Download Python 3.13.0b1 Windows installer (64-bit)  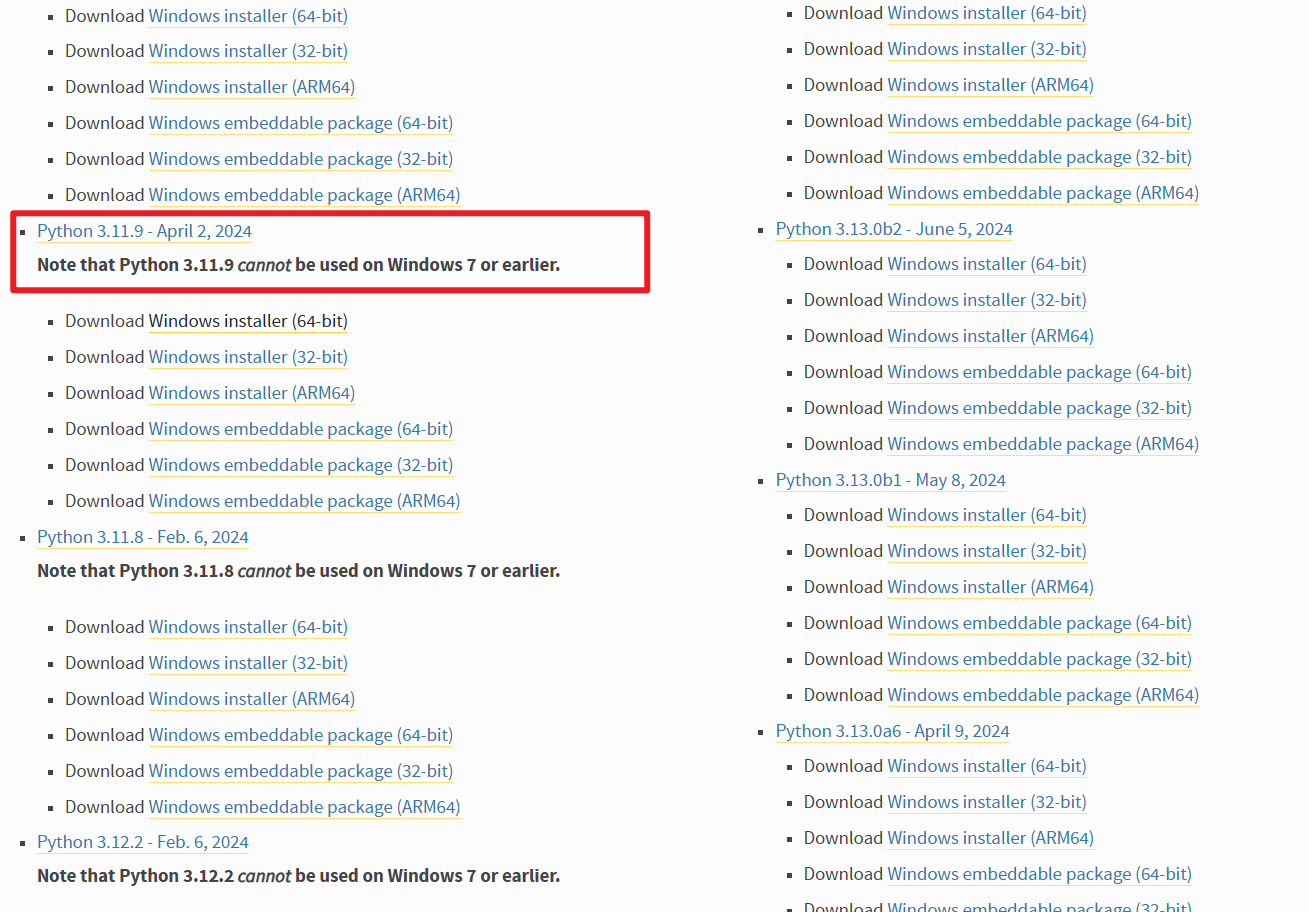(x=987, y=515)
